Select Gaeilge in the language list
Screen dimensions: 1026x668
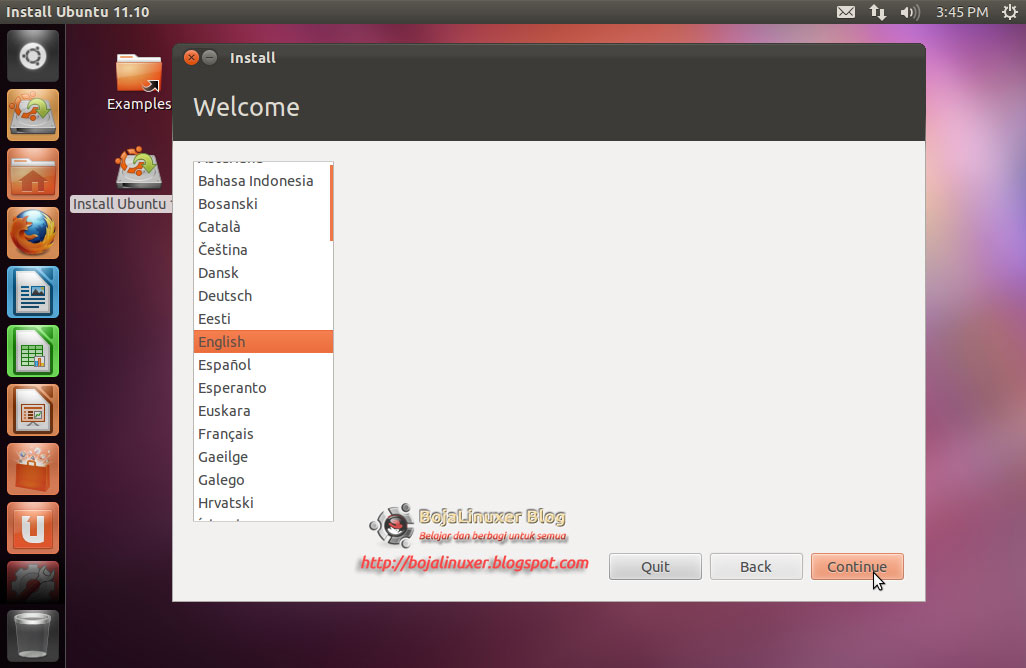[x=262, y=457]
